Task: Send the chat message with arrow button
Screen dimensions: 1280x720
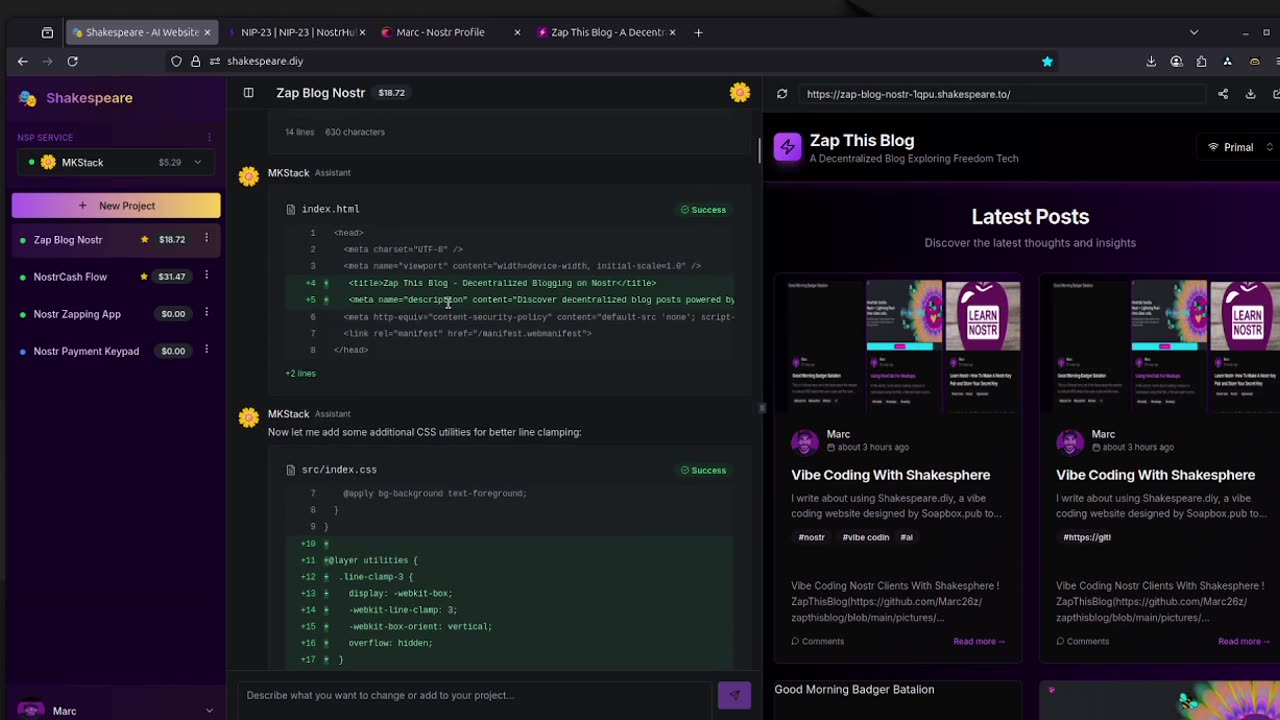Action: [734, 695]
